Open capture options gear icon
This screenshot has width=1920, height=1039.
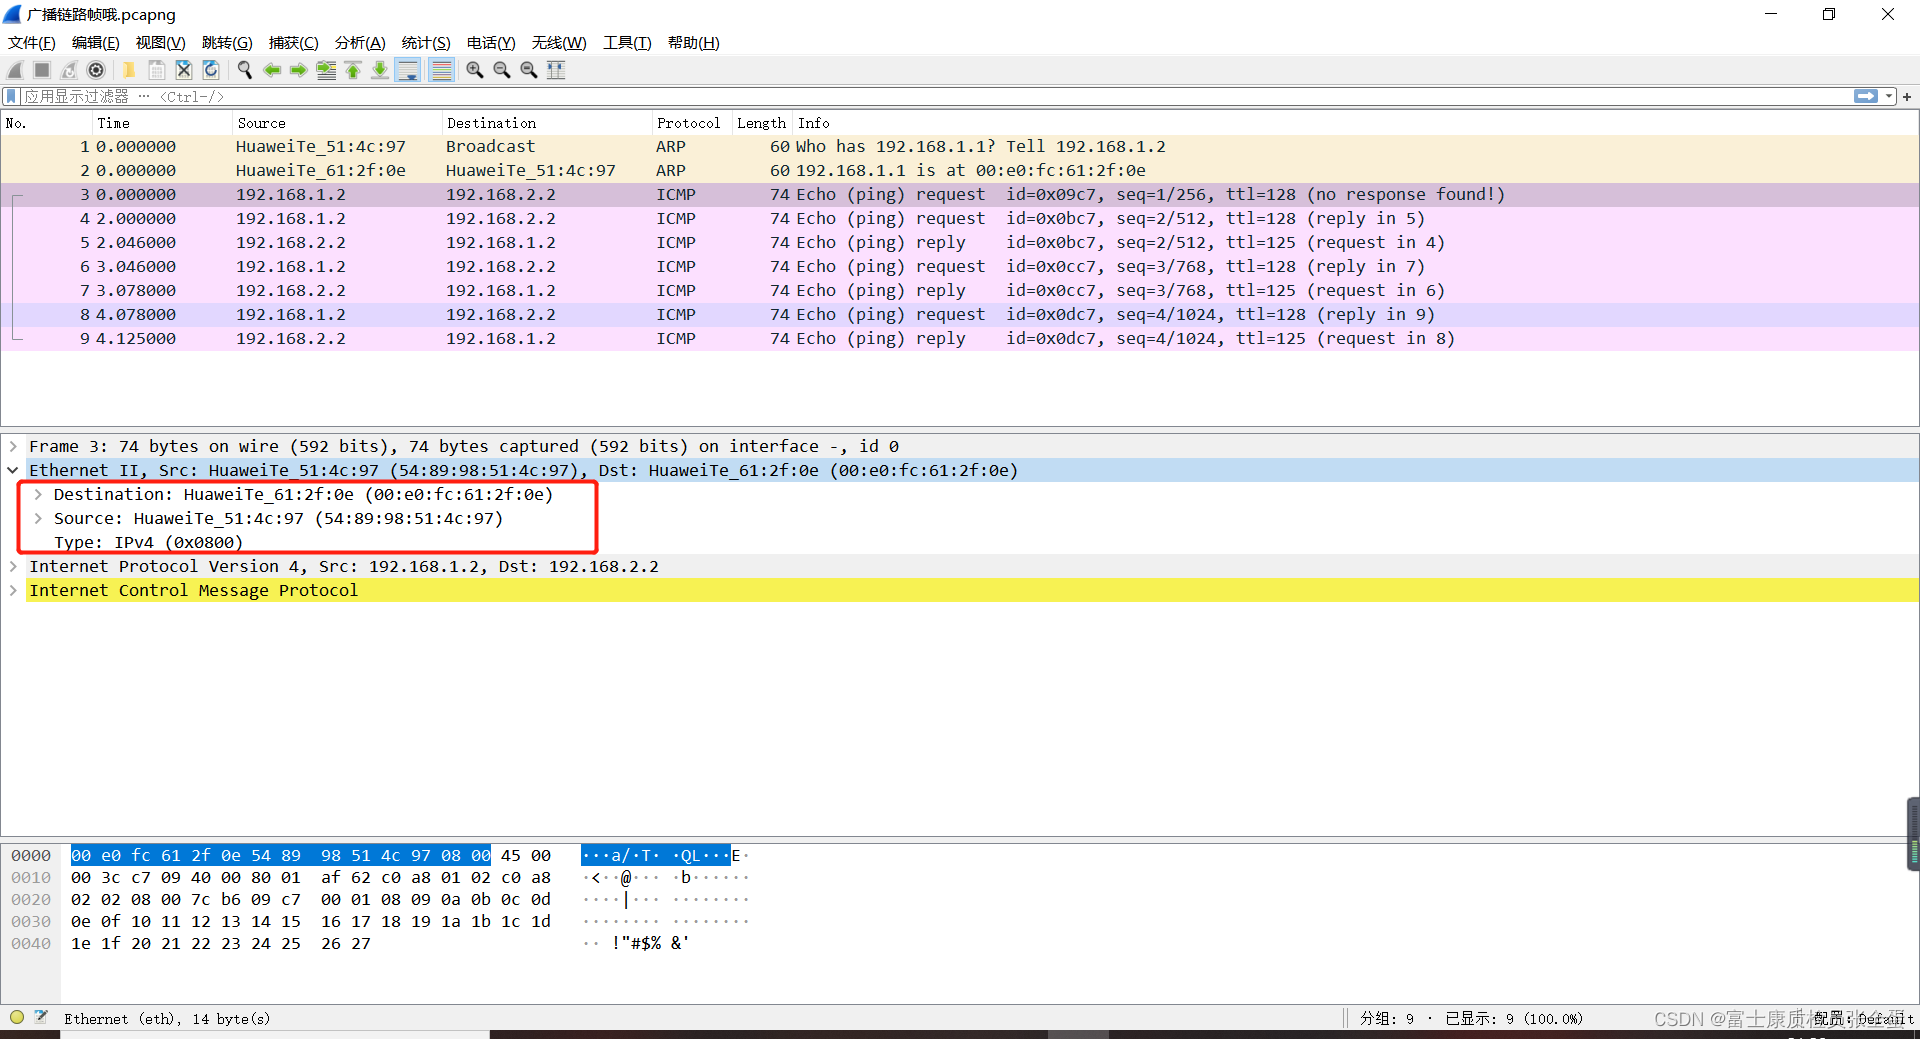[96, 70]
